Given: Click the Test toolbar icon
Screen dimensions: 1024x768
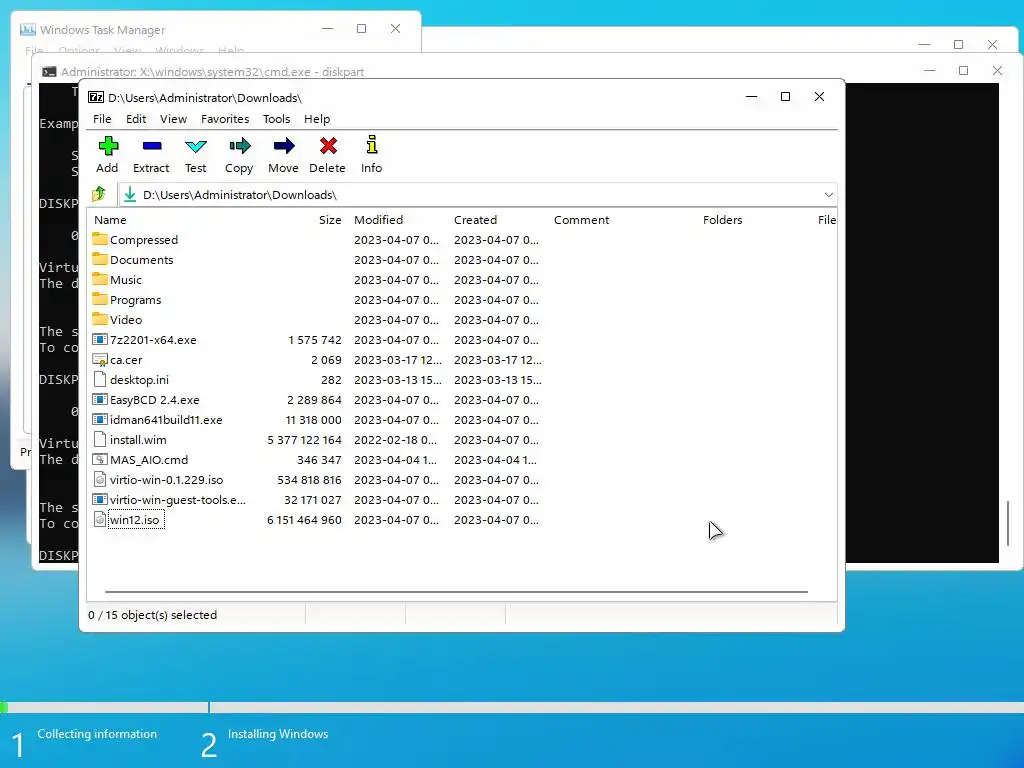Looking at the screenshot, I should (x=195, y=146).
